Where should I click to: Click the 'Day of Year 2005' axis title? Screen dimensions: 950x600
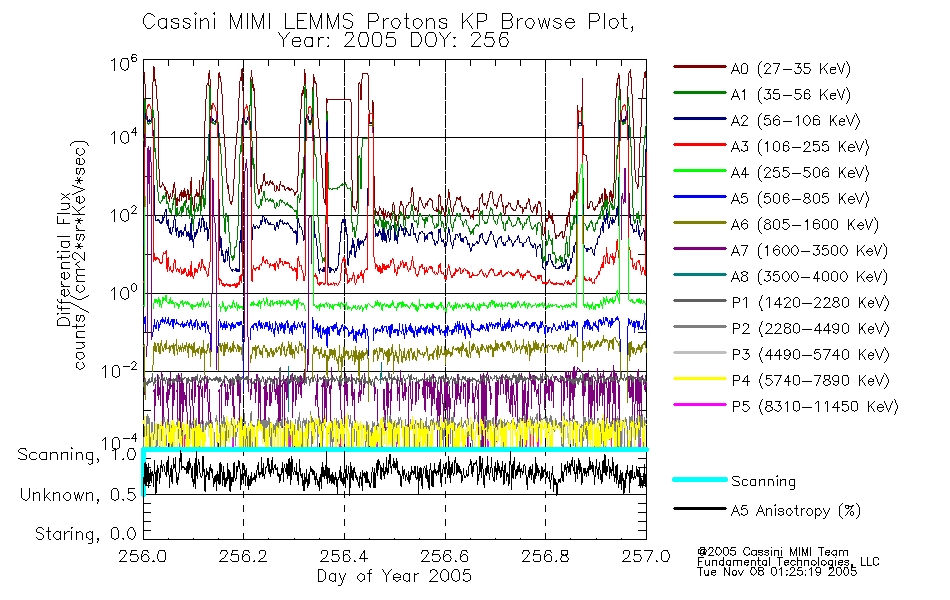coord(394,576)
